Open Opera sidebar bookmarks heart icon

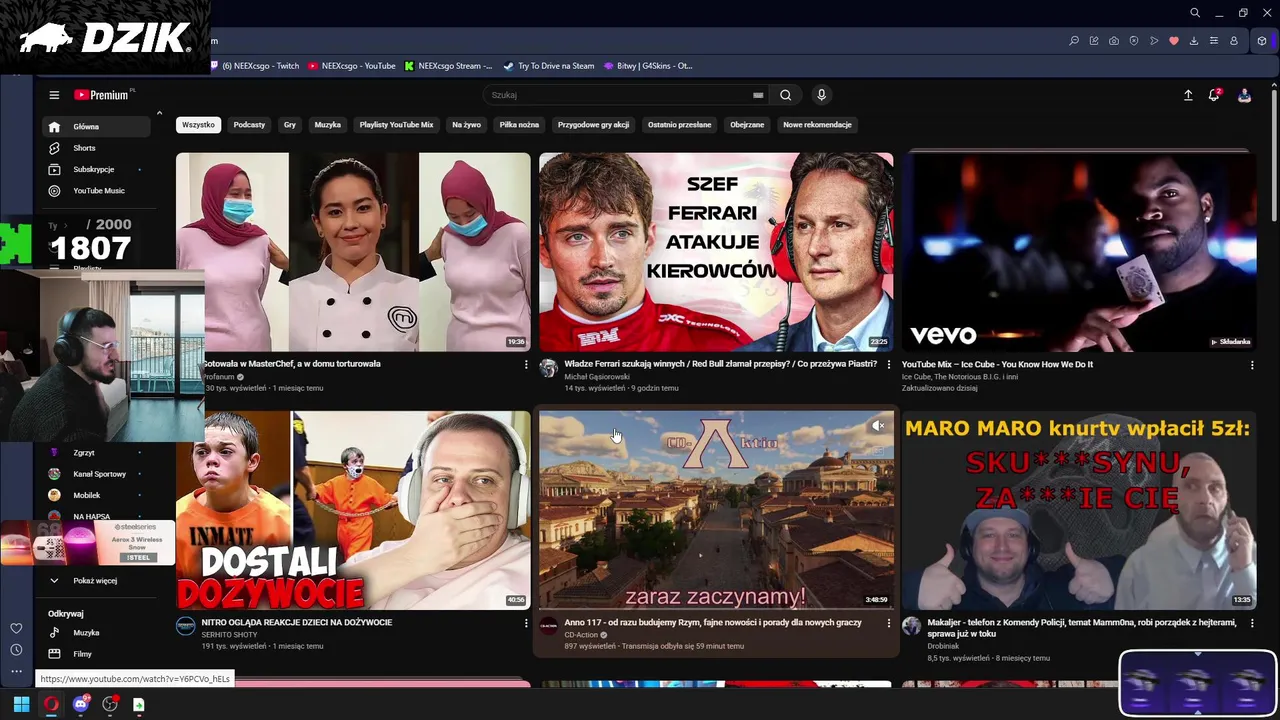pos(16,628)
